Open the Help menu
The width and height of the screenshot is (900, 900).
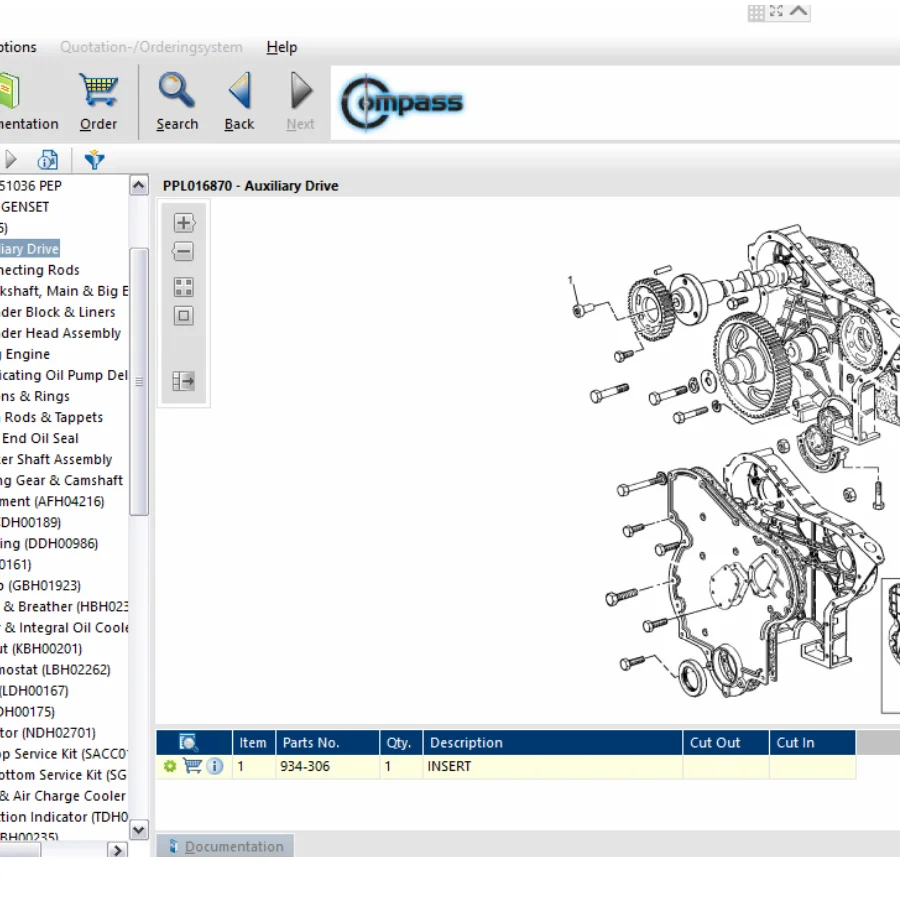[x=281, y=47]
